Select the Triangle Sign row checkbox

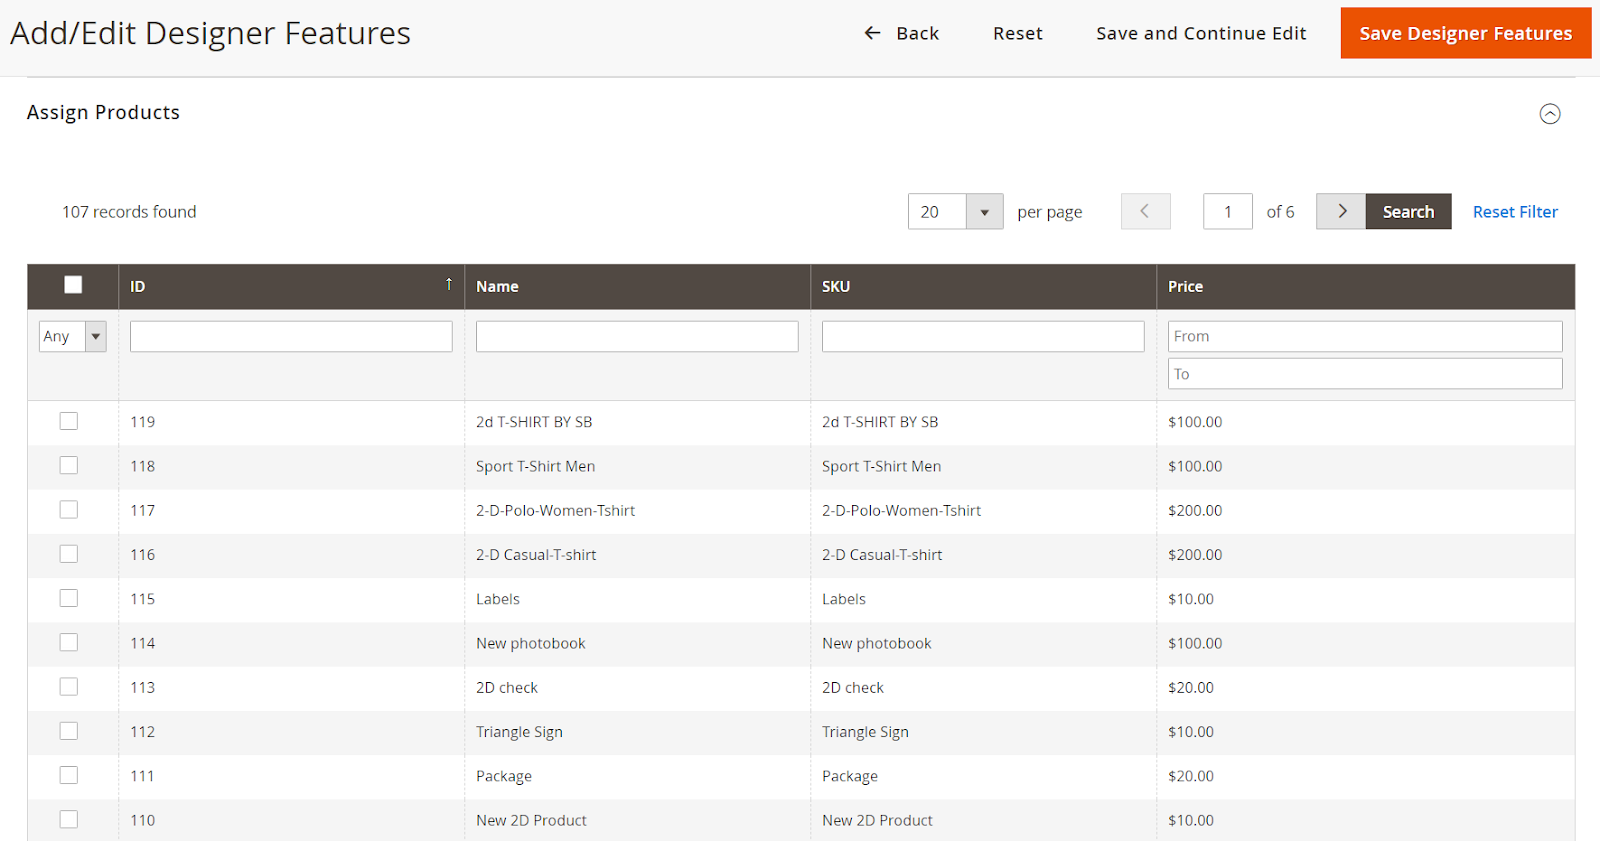pos(69,731)
